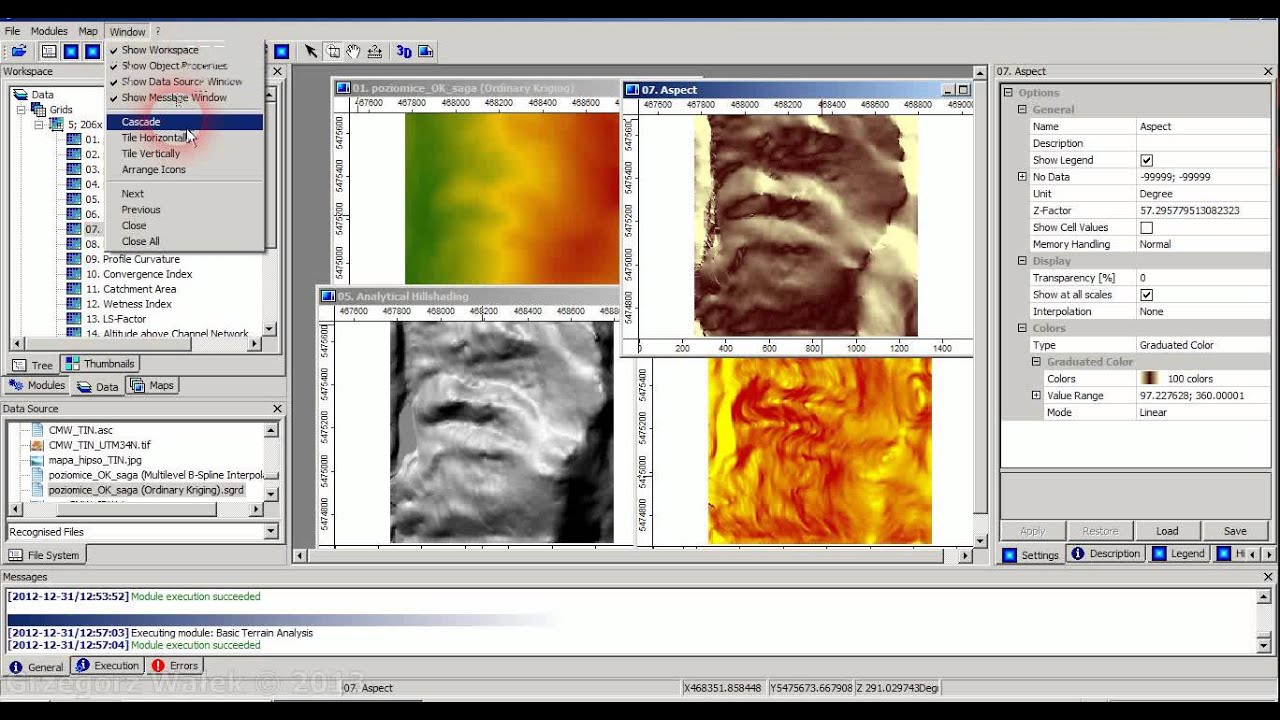The image size is (1280, 720).
Task: Expand the Value Range property
Action: pos(1036,396)
